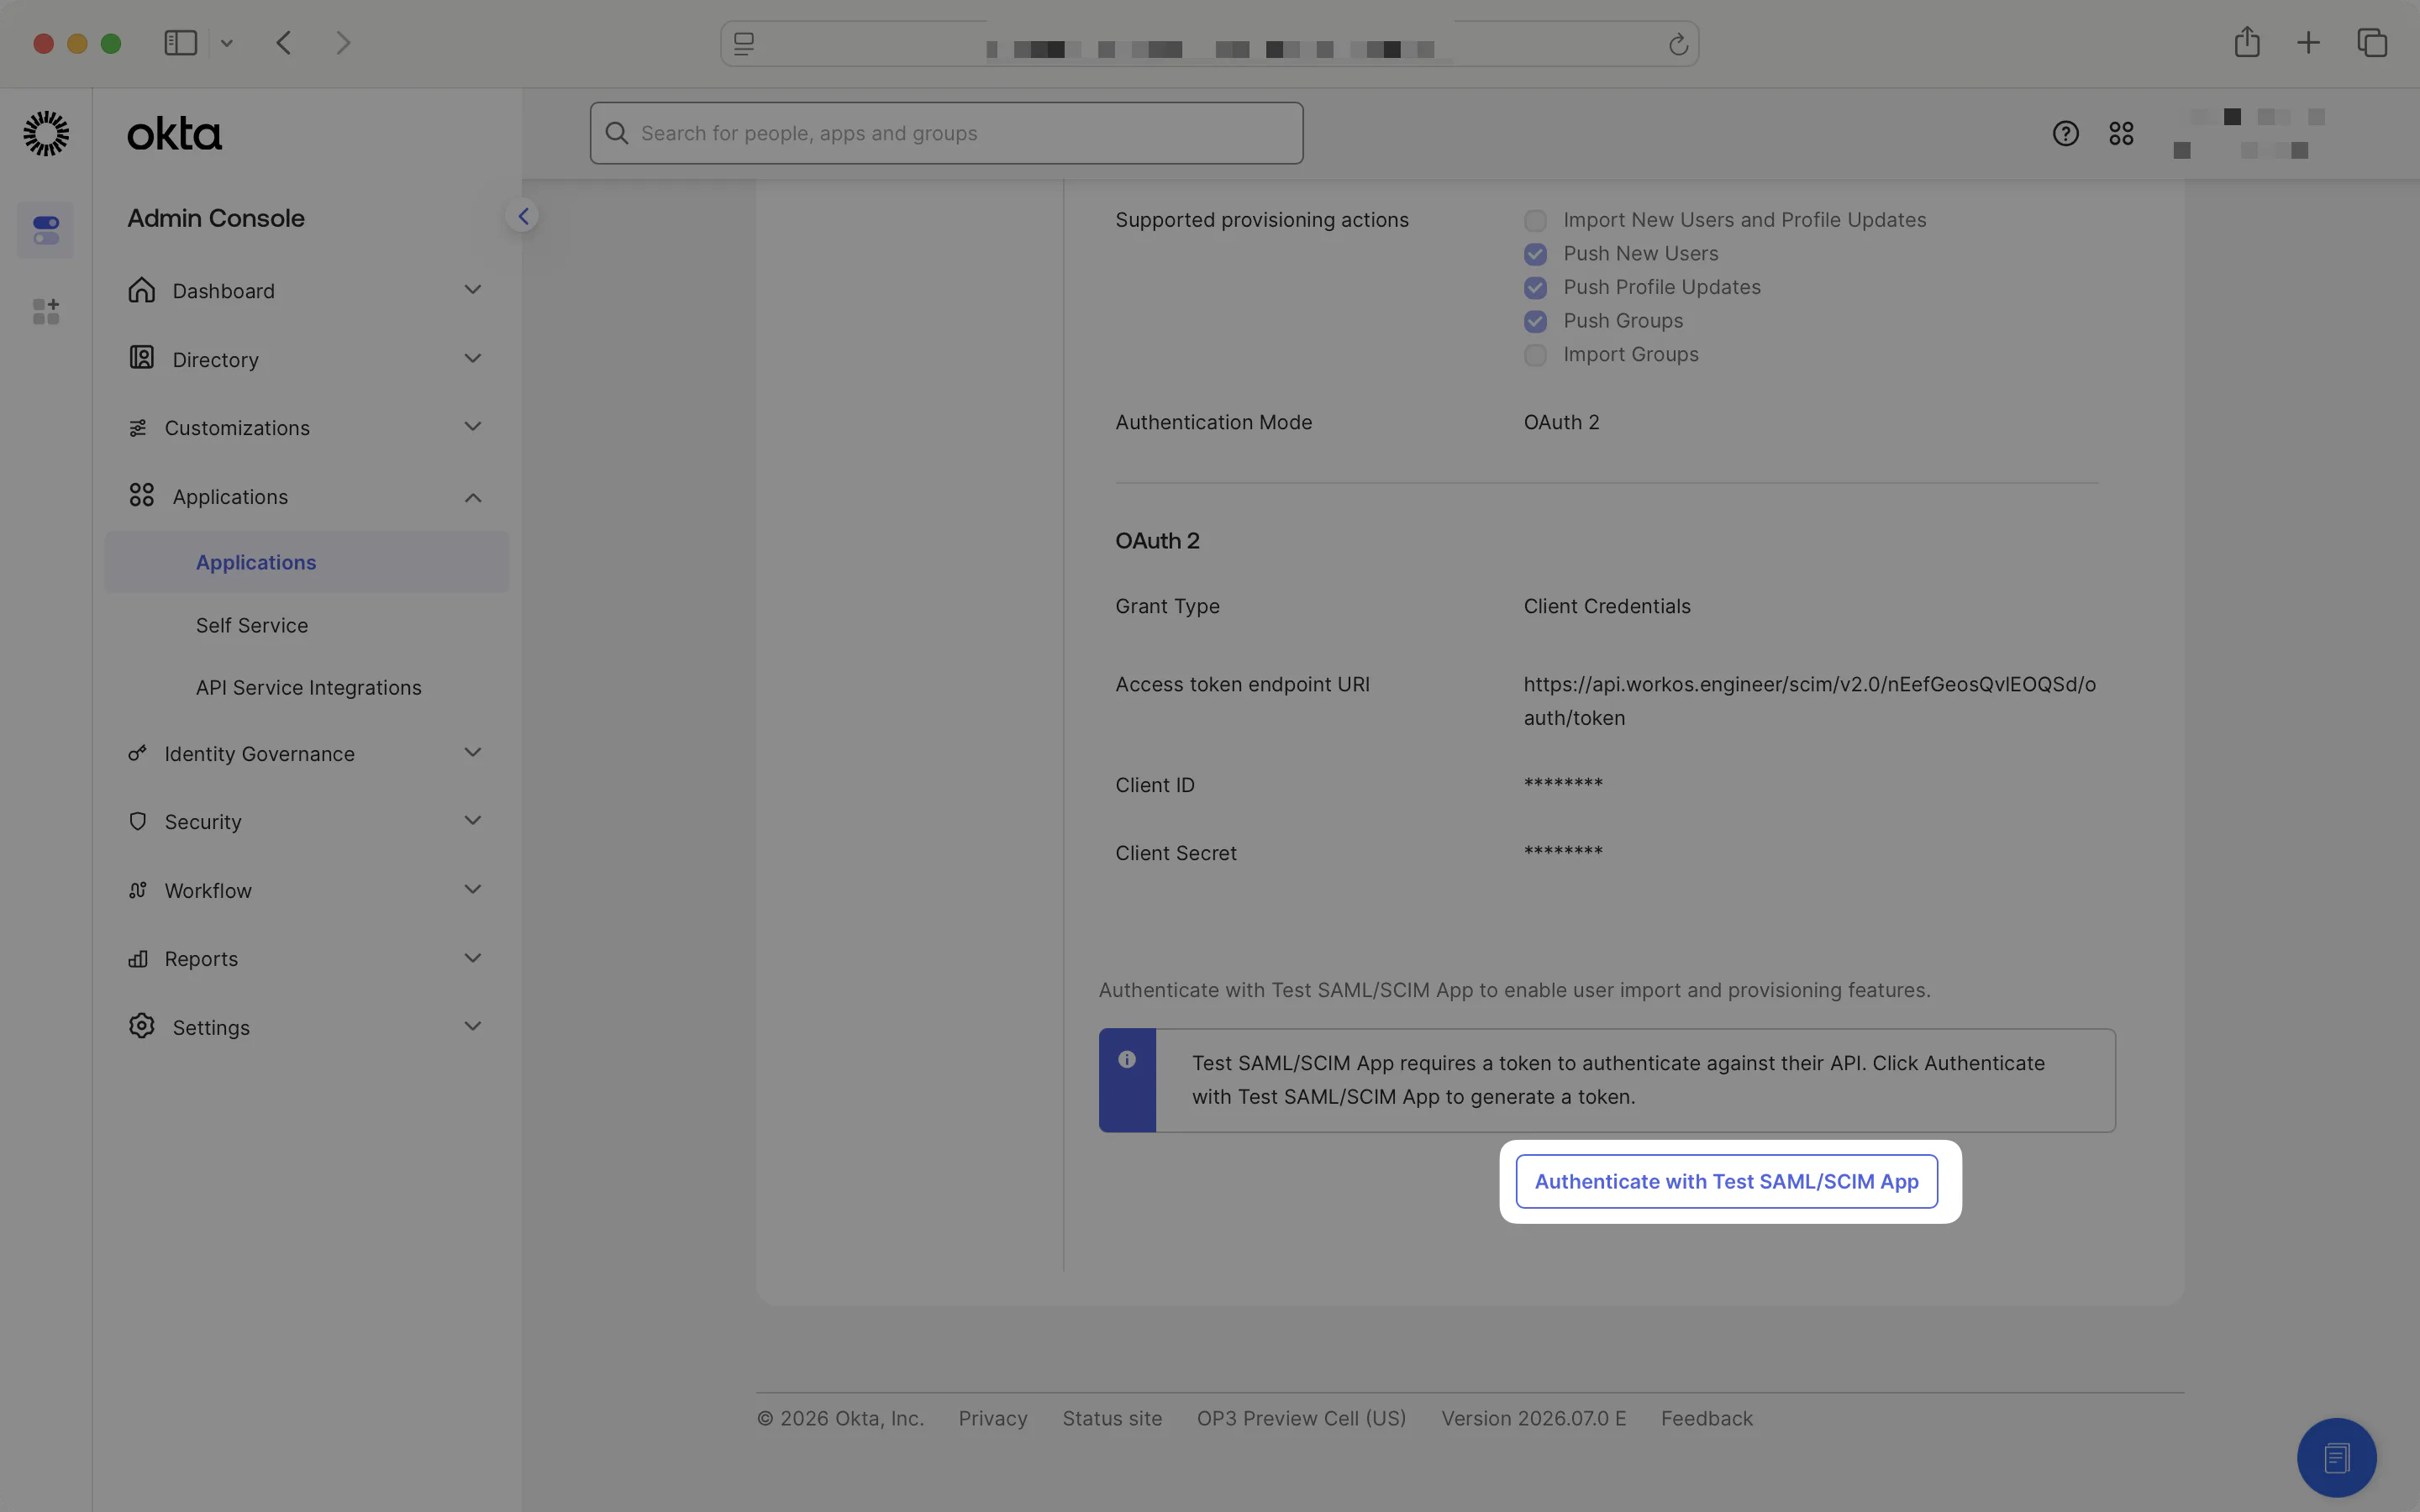Open a new browser tab with plus icon
This screenshot has width=2420, height=1512.
pyautogui.click(x=2309, y=43)
